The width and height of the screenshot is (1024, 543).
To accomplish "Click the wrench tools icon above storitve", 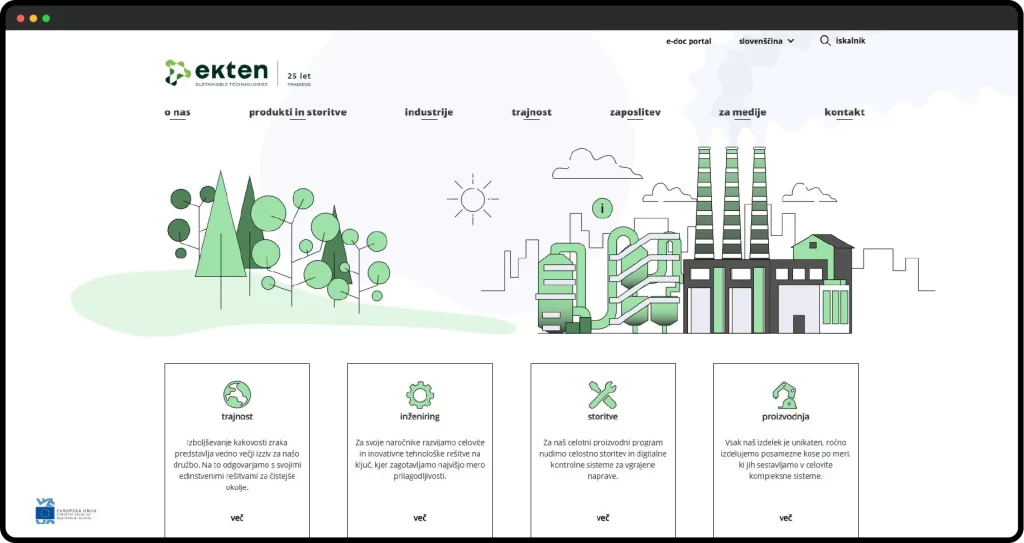I will 603,393.
